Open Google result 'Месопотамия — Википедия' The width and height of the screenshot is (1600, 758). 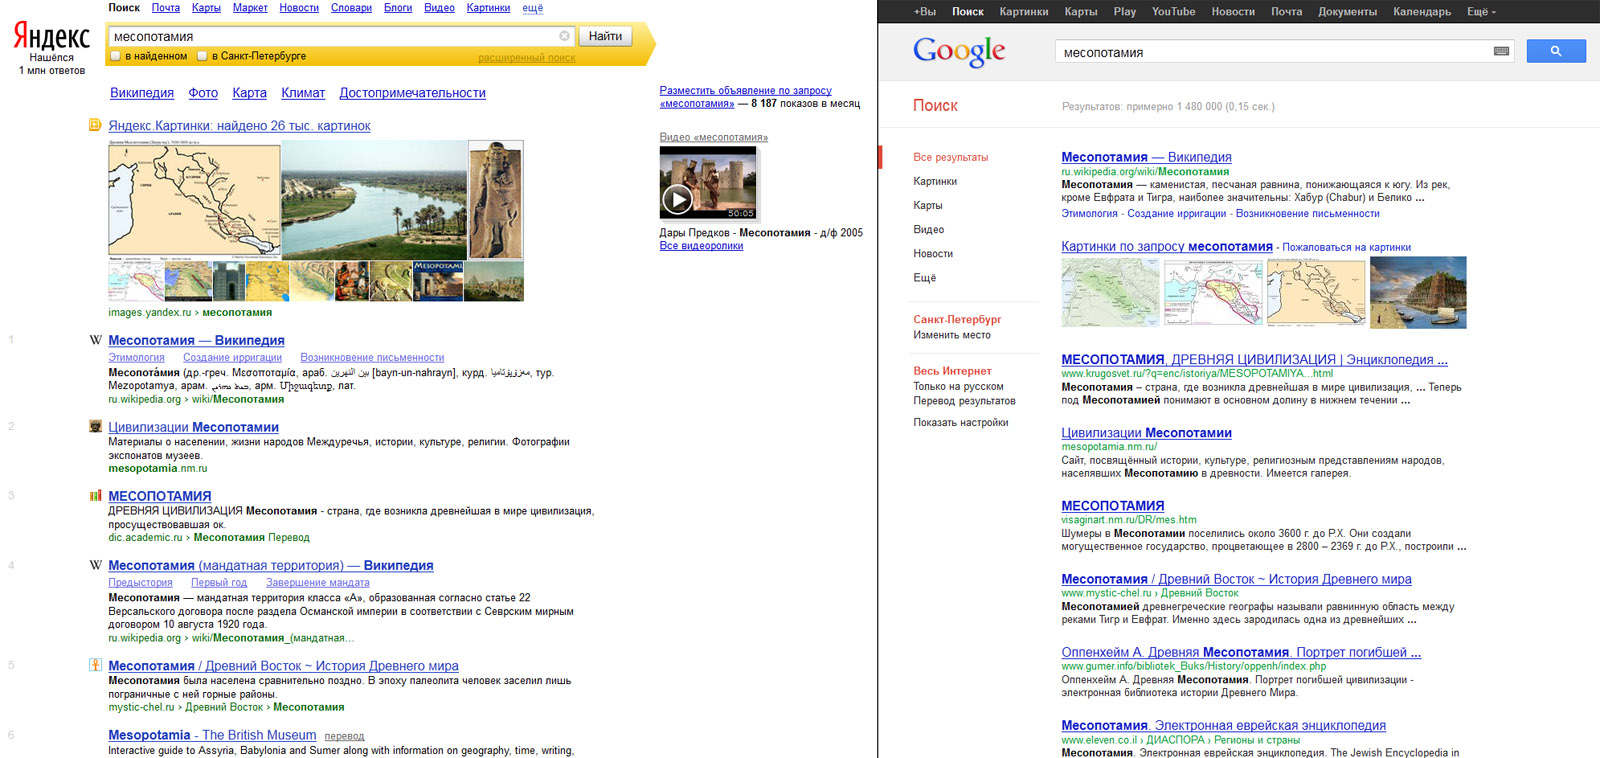point(1146,157)
